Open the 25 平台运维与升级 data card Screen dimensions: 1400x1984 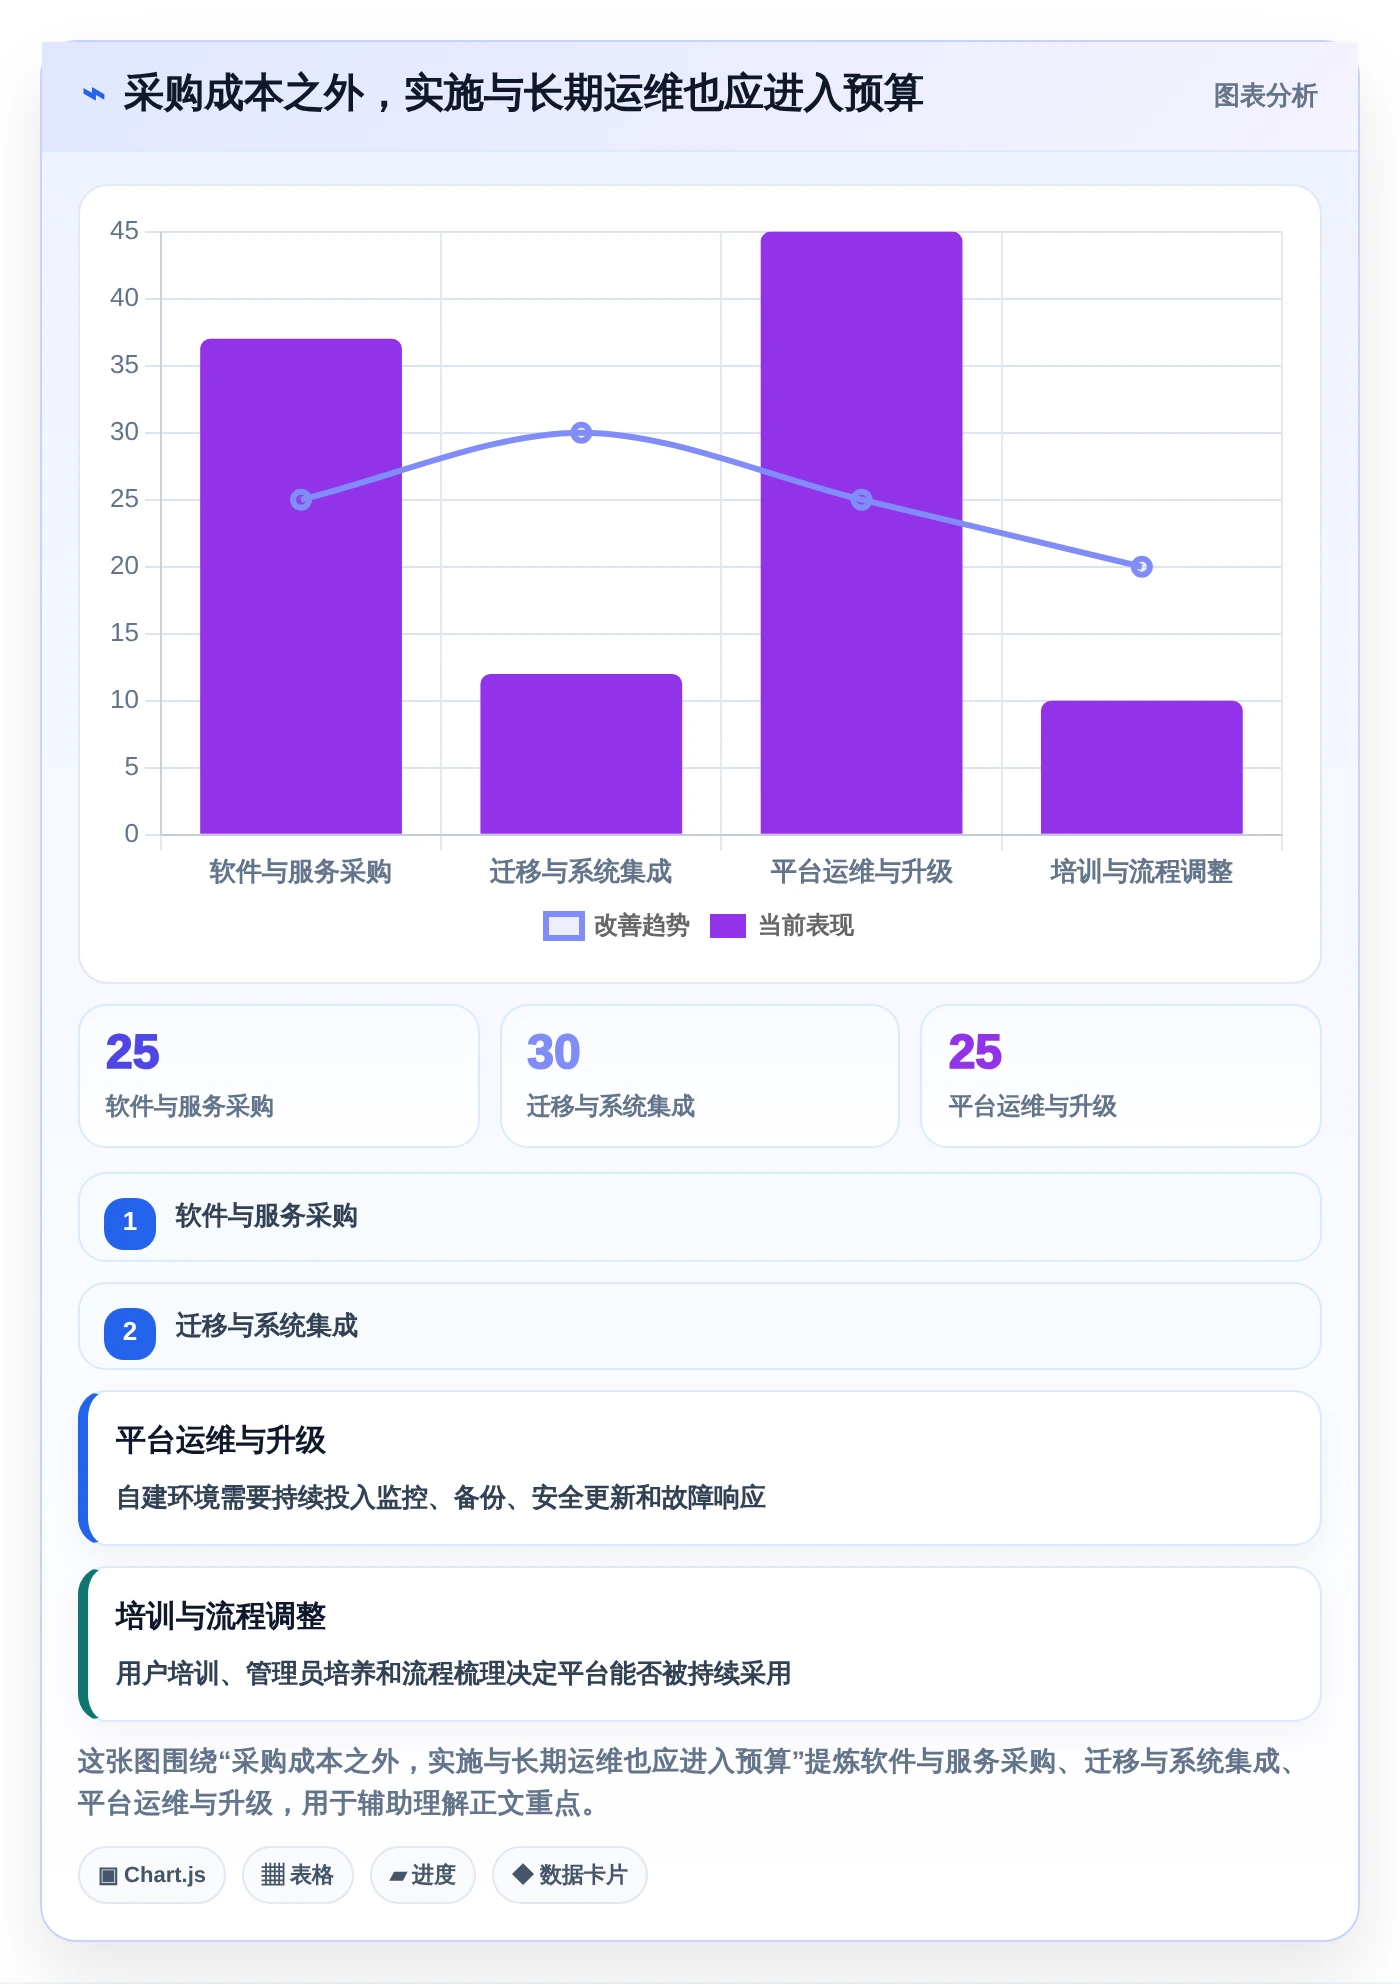pyautogui.click(x=1121, y=1076)
